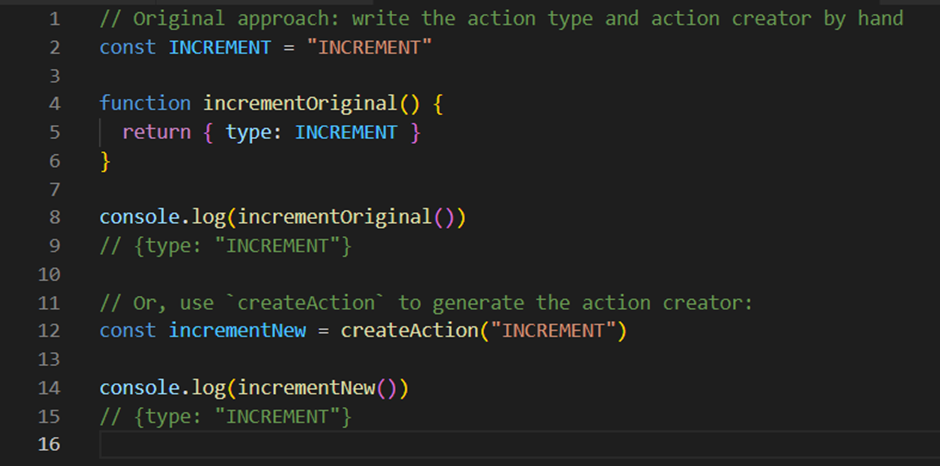Click the INCREMENT constant name on line 2
Screen dimensions: 940x466
click(219, 47)
